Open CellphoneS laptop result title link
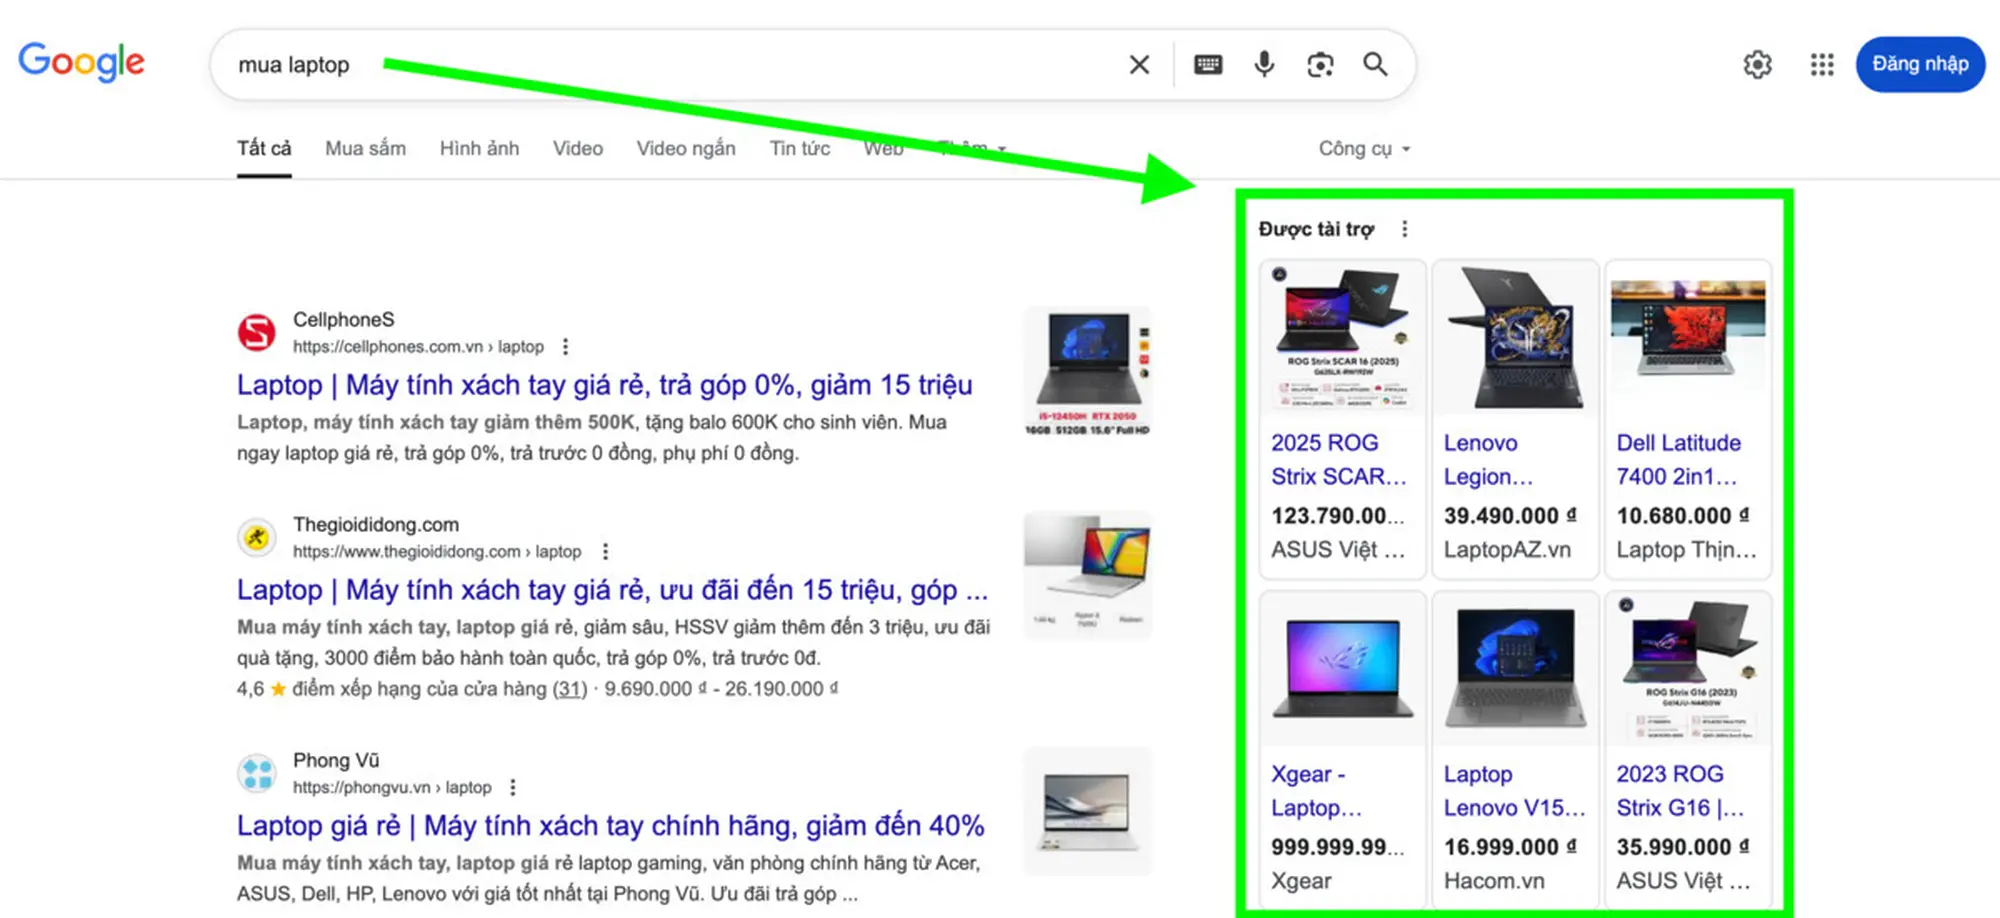Screen dimensions: 2000x918 pyautogui.click(x=604, y=385)
